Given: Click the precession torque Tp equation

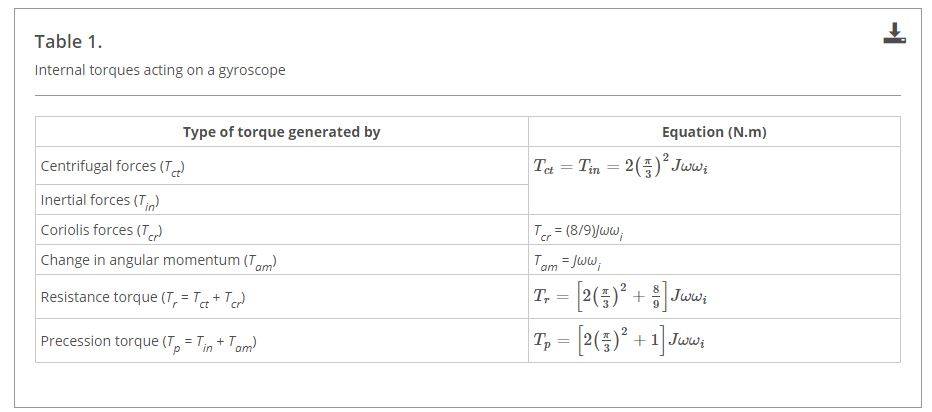Looking at the screenshot, I should tap(622, 341).
